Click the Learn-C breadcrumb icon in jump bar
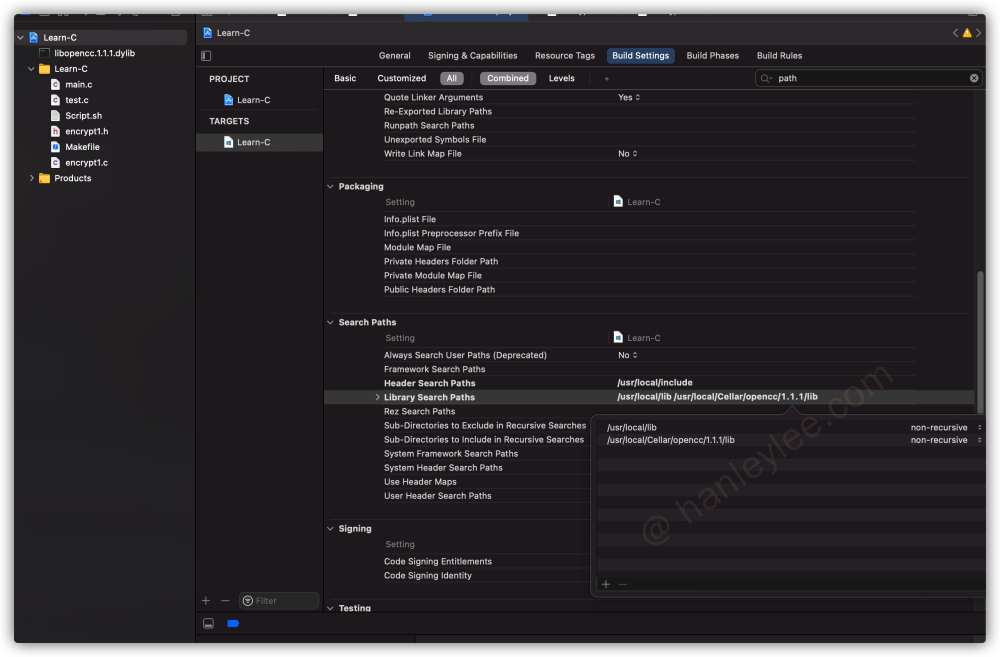The width and height of the screenshot is (1000, 657). (207, 33)
